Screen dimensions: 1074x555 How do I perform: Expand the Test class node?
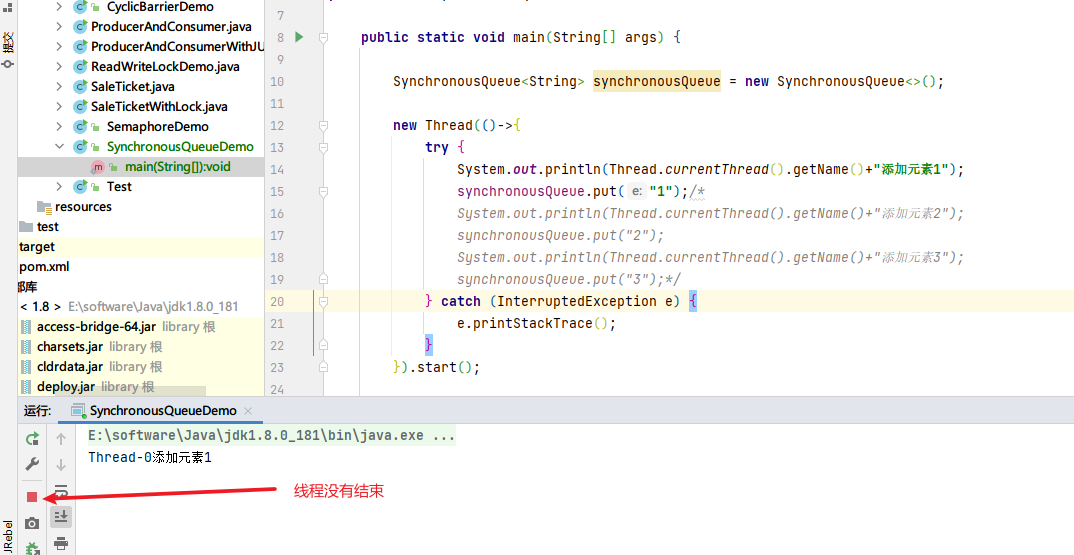click(x=60, y=187)
